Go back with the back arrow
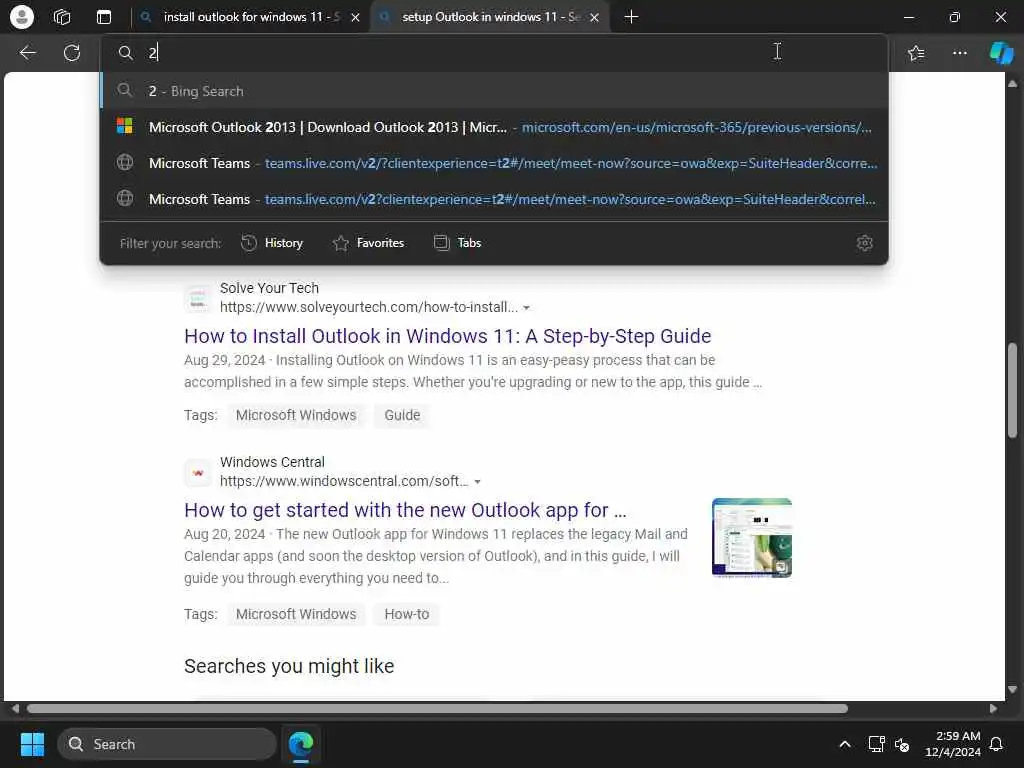 [x=27, y=53]
